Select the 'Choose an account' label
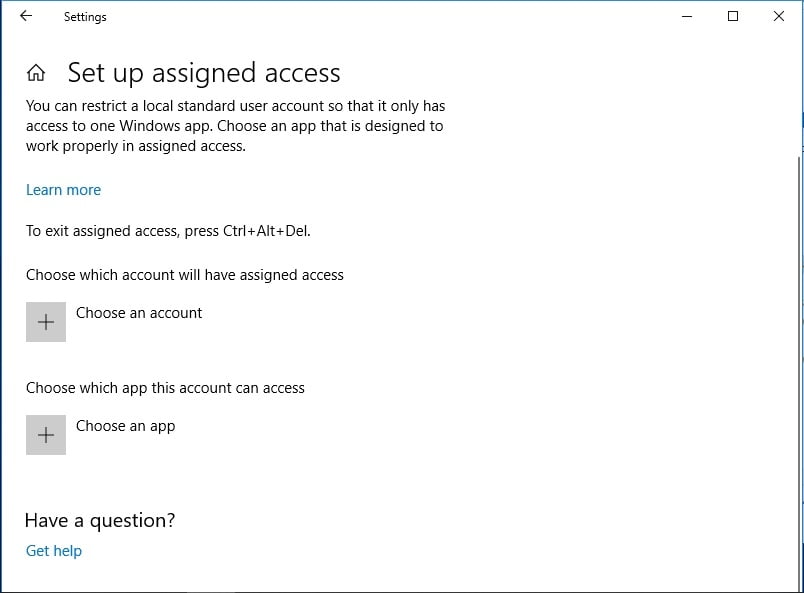Screen dimensions: 804x593 click(x=139, y=313)
